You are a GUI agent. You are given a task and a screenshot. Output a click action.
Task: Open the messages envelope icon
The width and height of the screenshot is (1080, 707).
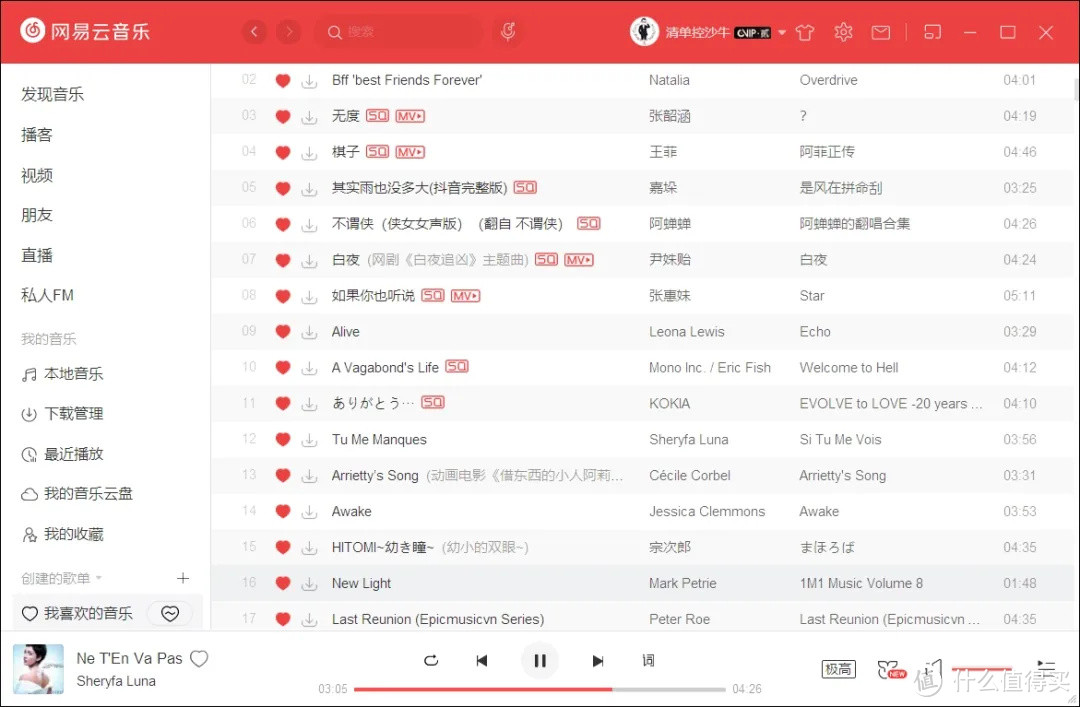[881, 32]
